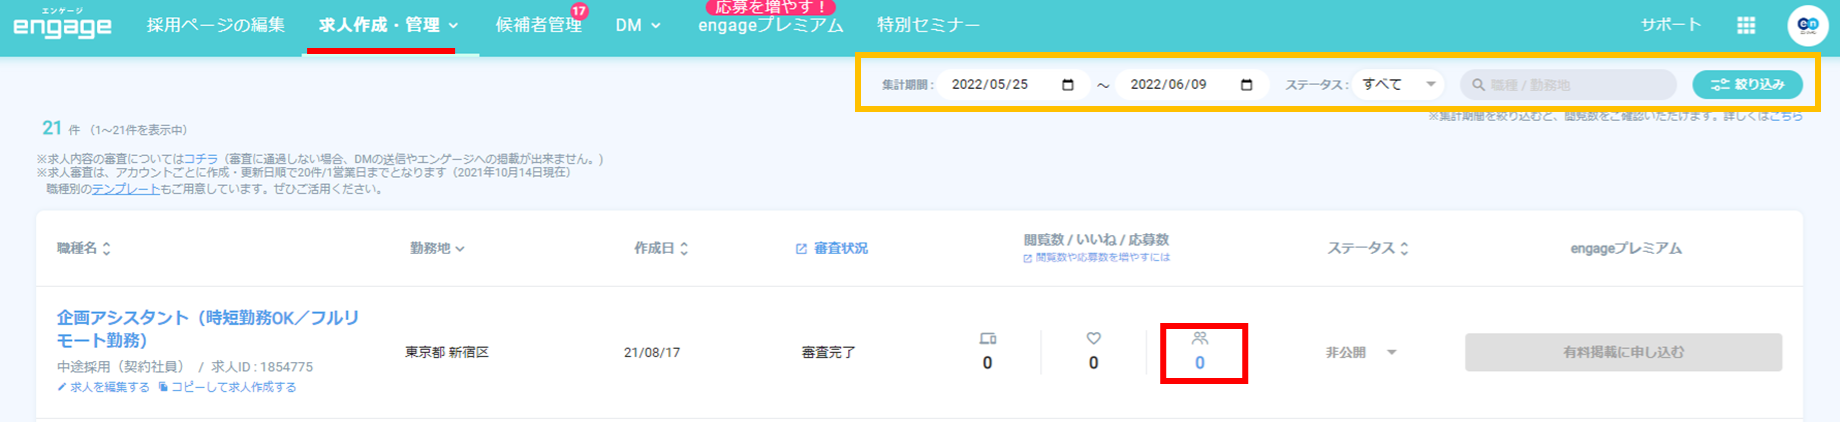Open the テンプレート link

(126, 189)
